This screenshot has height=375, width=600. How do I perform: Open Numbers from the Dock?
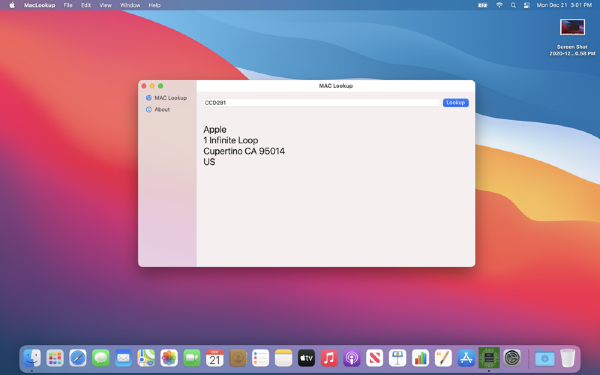[x=421, y=358]
